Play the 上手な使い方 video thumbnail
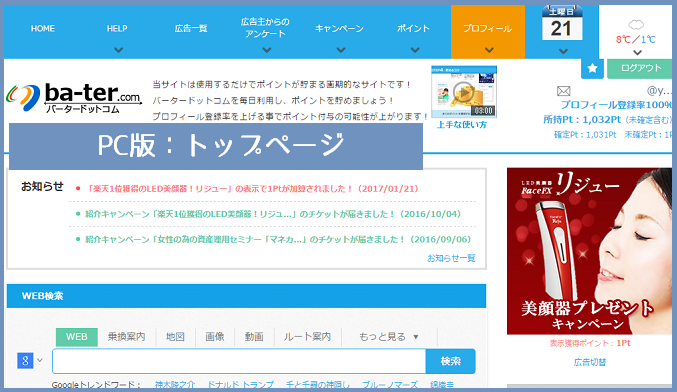677x392 pixels. click(x=464, y=92)
